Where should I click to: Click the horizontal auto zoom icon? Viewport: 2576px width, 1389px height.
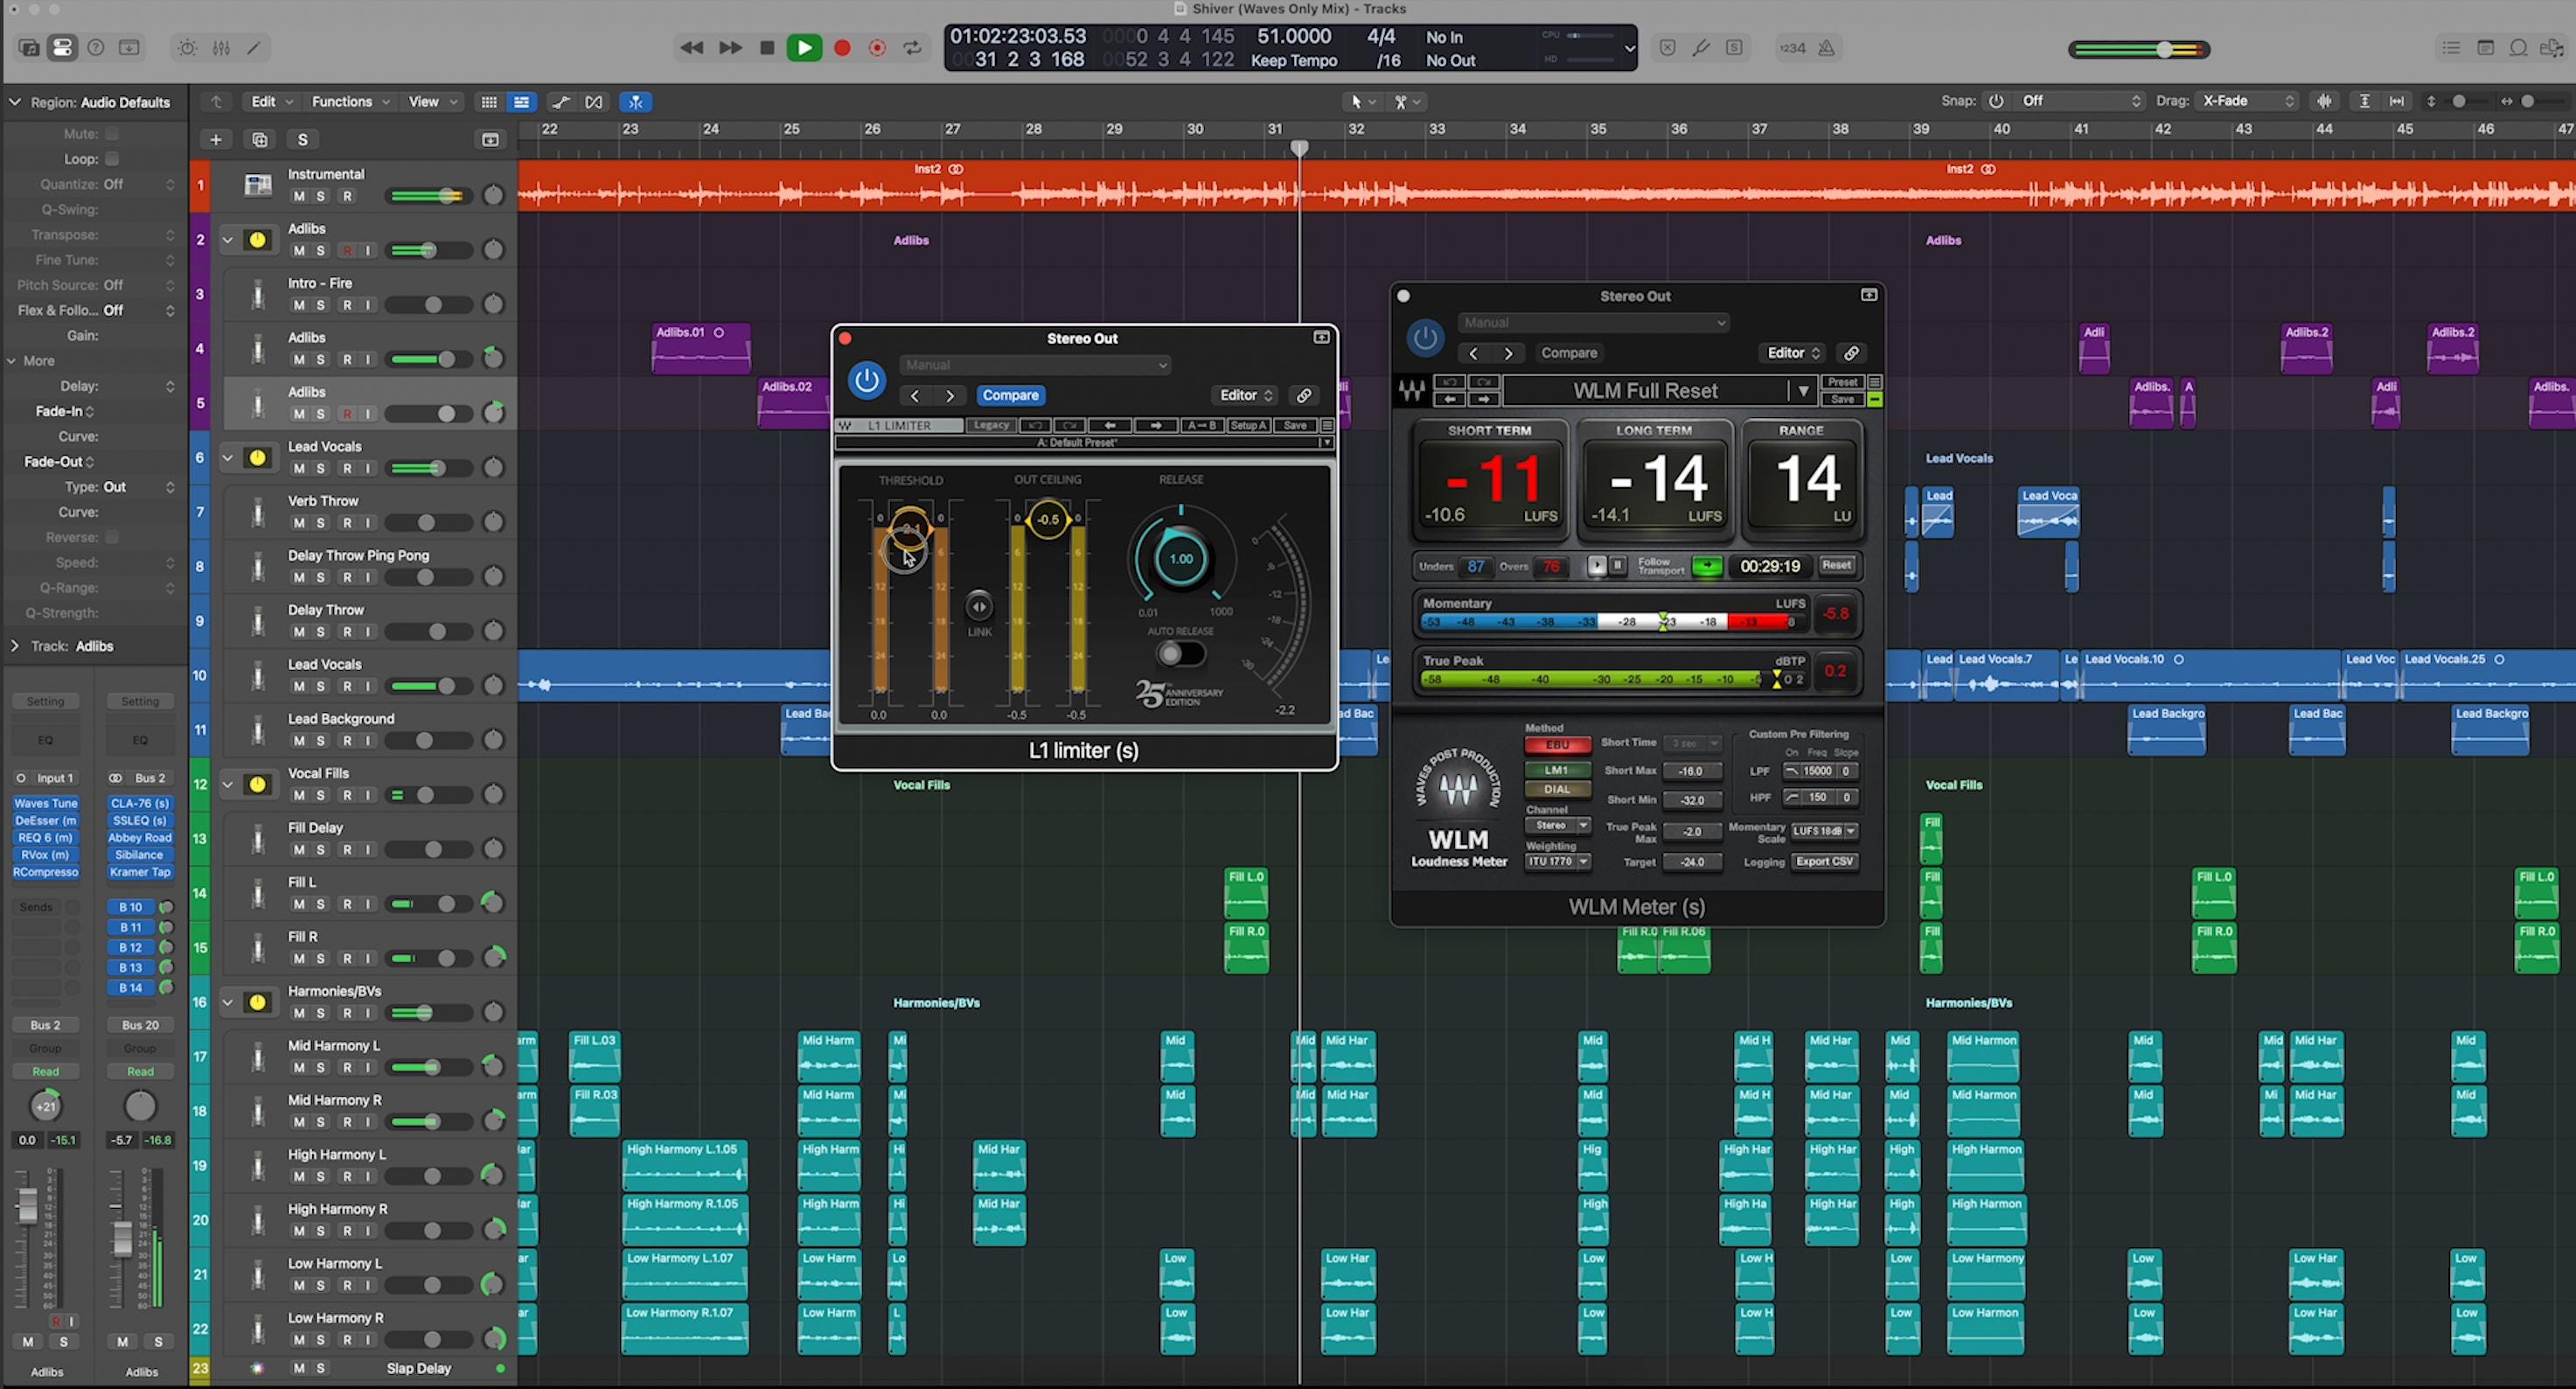pos(2397,101)
